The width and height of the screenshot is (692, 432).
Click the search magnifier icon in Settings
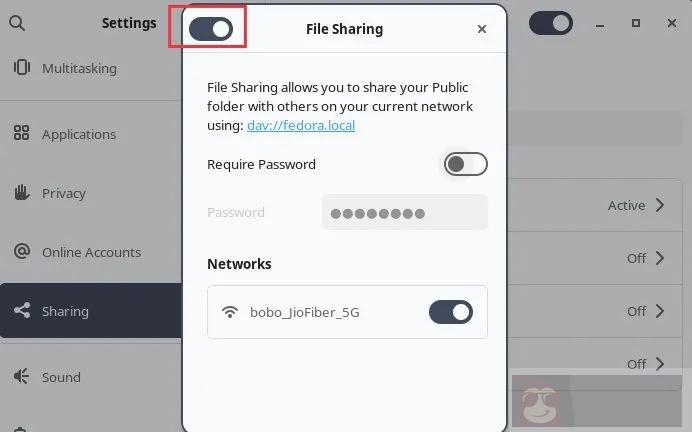click(x=17, y=23)
